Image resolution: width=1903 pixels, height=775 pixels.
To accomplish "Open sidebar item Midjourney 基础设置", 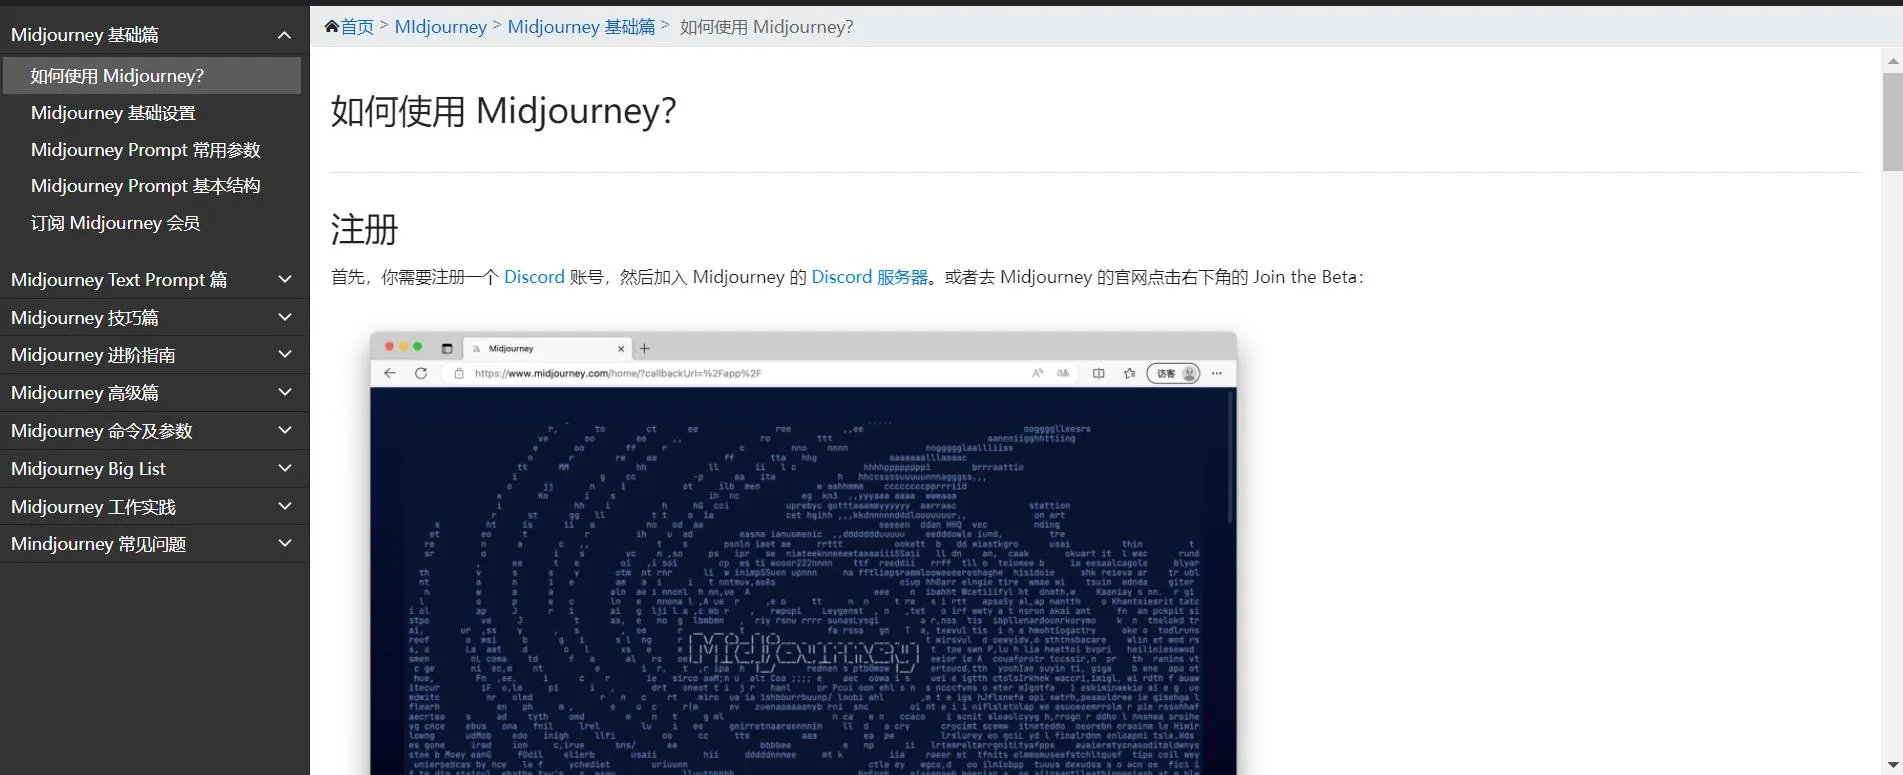I will click(x=113, y=113).
